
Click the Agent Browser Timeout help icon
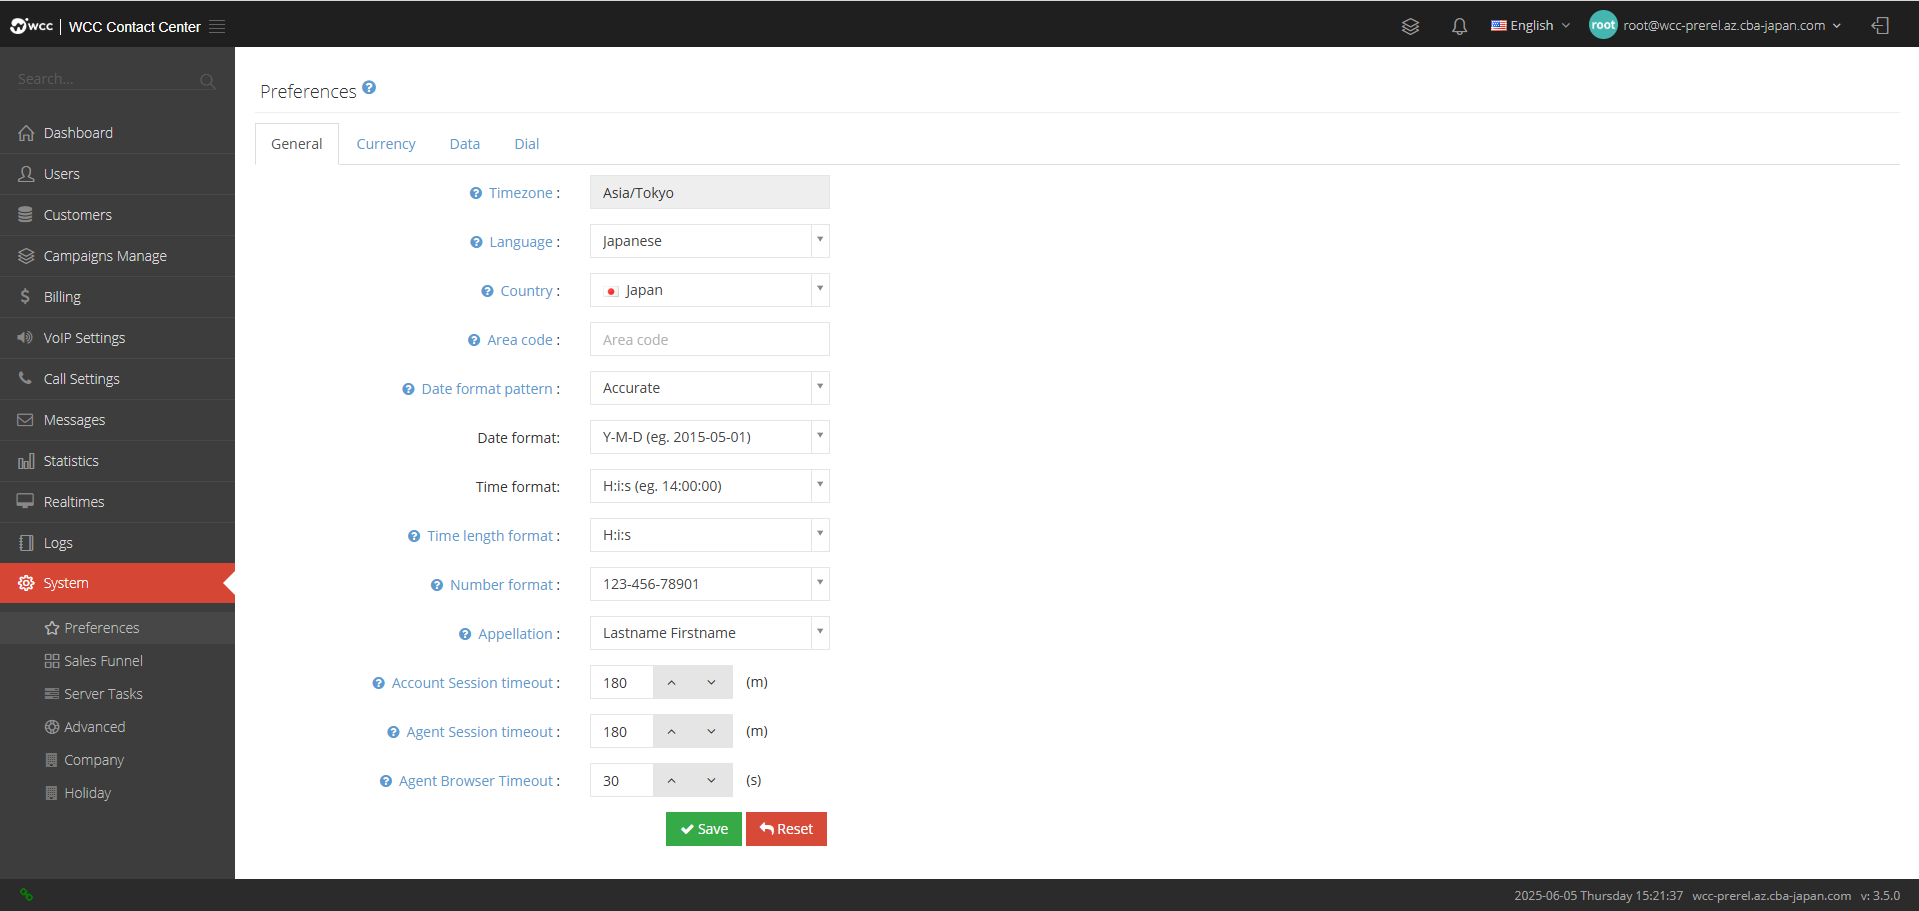386,781
